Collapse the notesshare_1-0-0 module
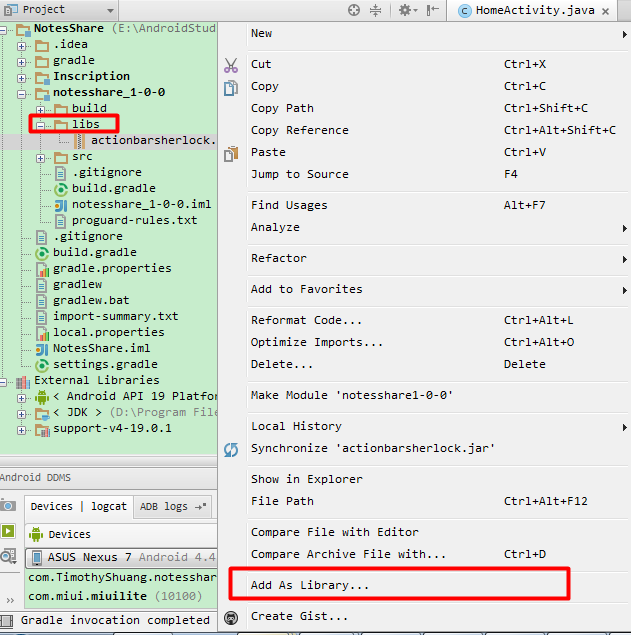 tap(22, 94)
